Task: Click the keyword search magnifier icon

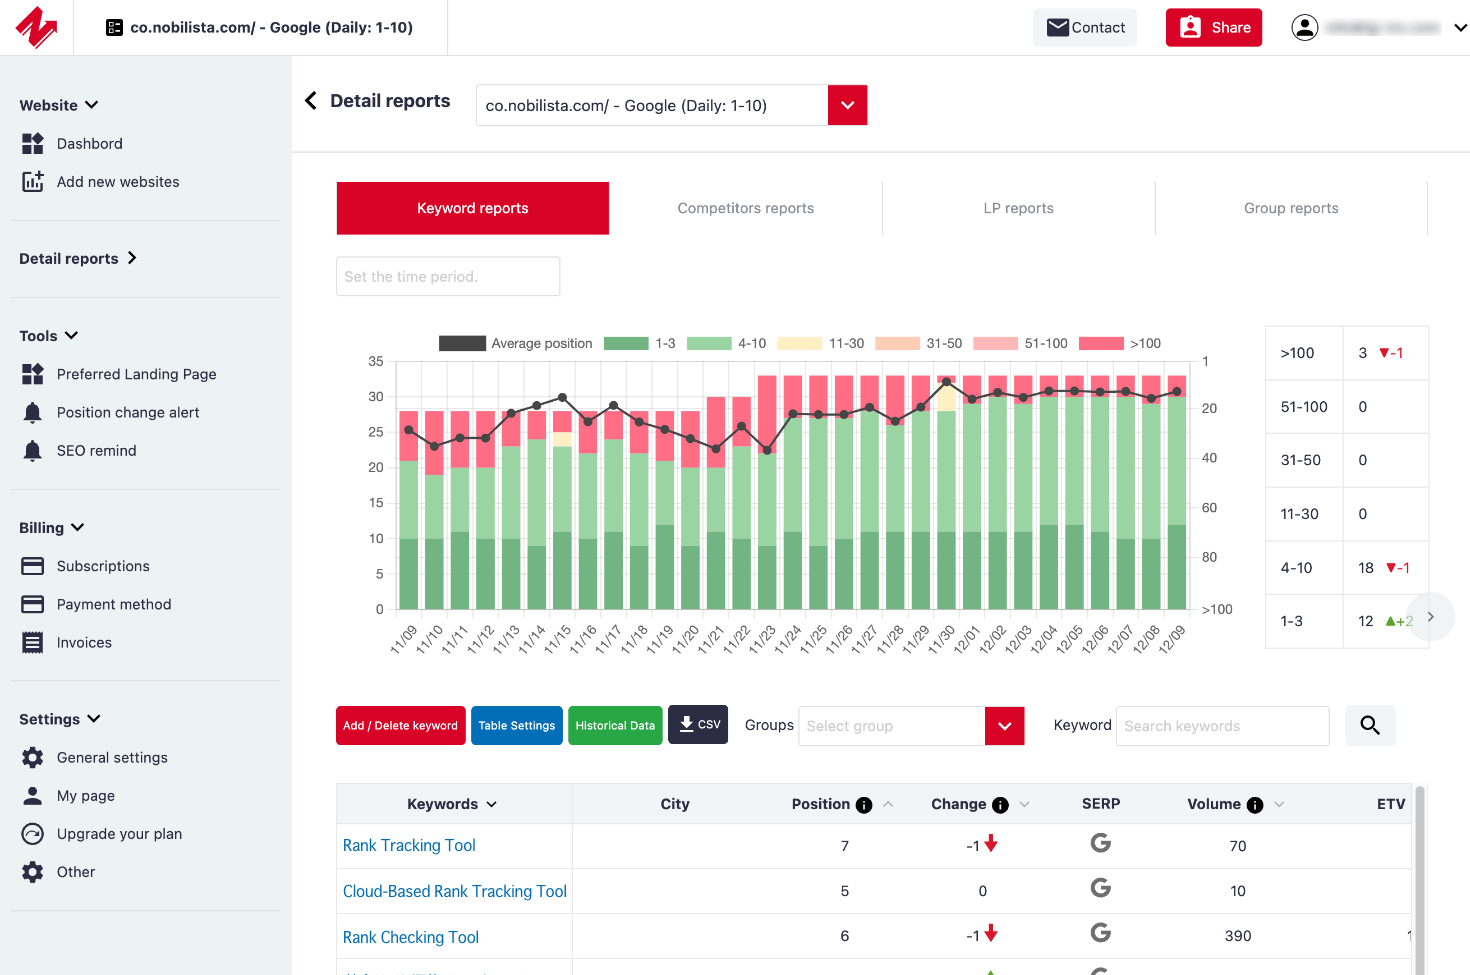Action: [x=1370, y=726]
